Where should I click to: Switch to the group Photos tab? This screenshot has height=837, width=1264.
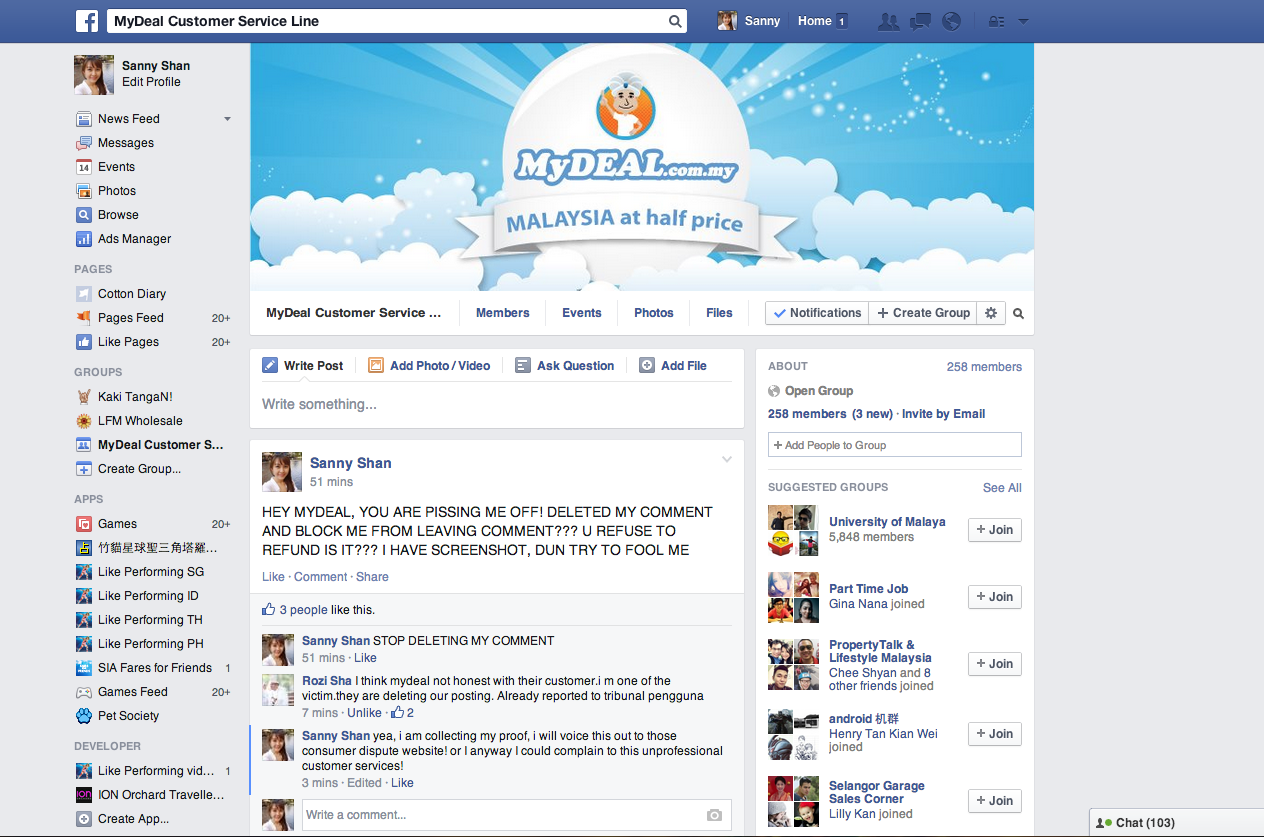pyautogui.click(x=653, y=313)
